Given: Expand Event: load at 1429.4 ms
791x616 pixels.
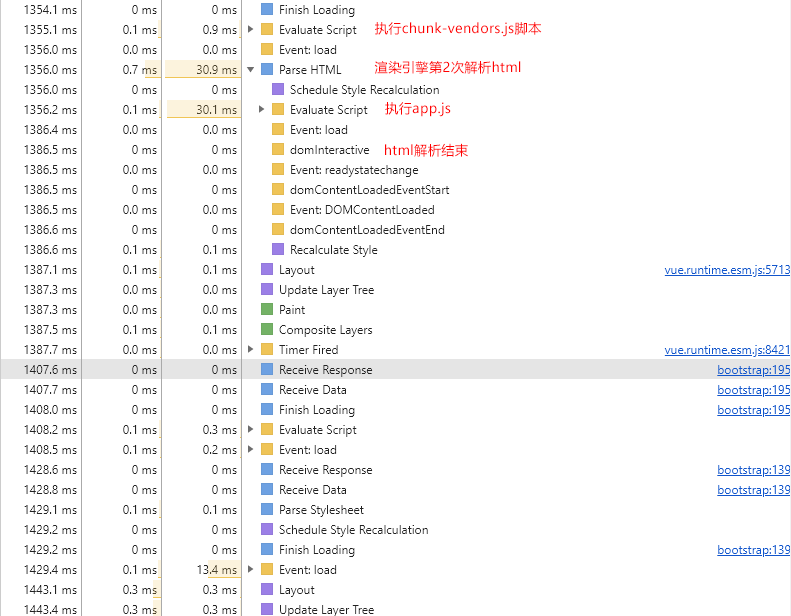Looking at the screenshot, I should click(250, 570).
